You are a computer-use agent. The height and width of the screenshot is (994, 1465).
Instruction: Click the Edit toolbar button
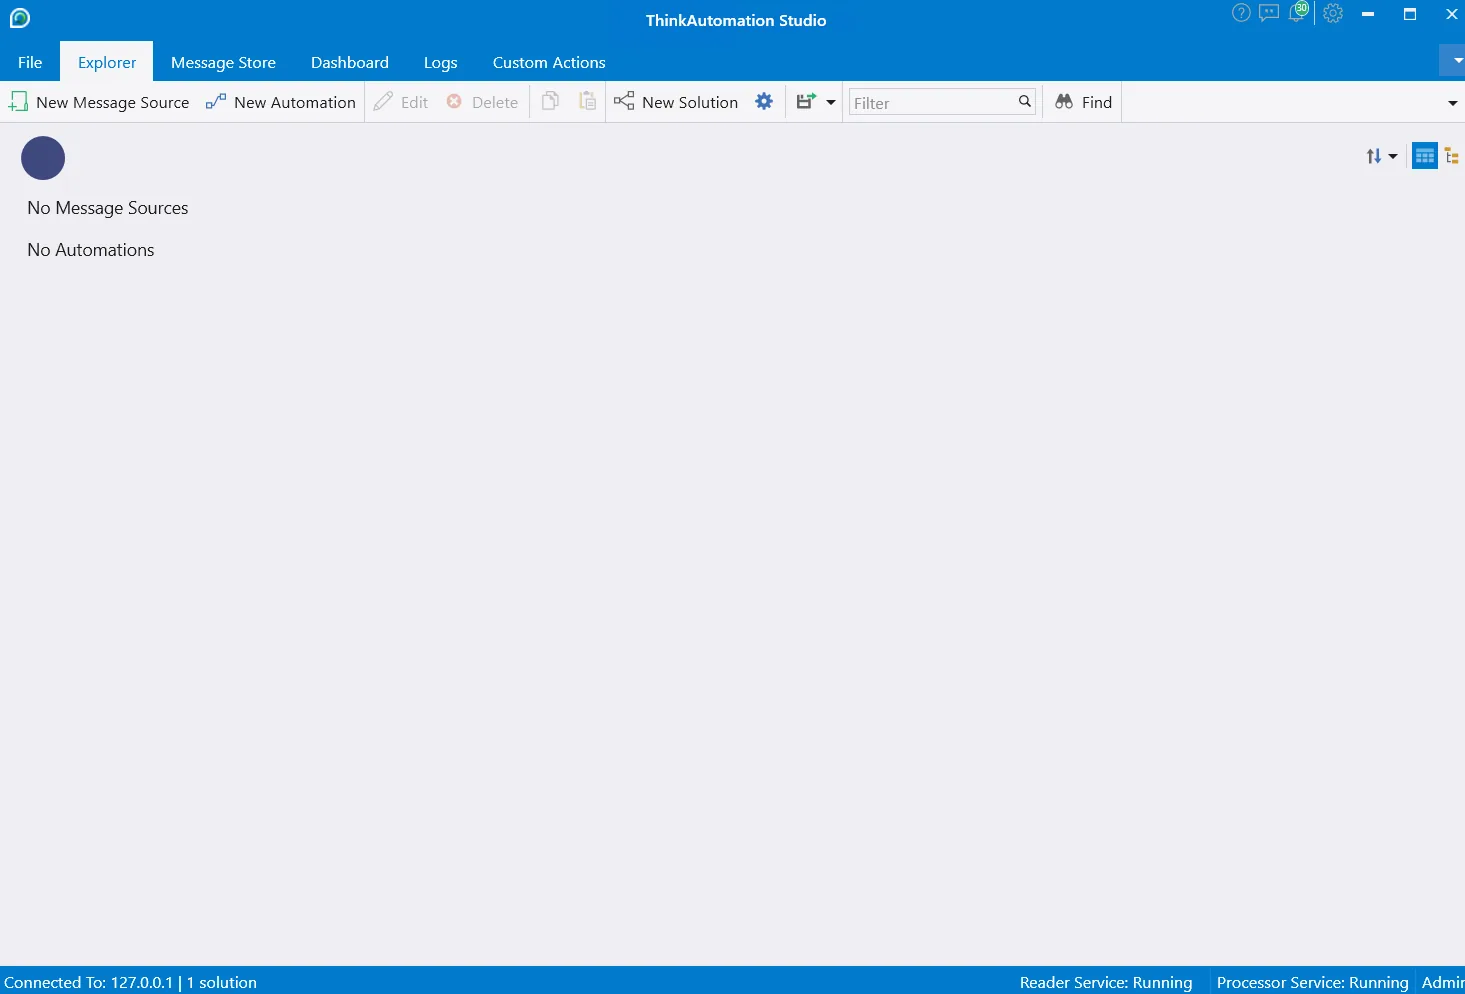click(401, 102)
